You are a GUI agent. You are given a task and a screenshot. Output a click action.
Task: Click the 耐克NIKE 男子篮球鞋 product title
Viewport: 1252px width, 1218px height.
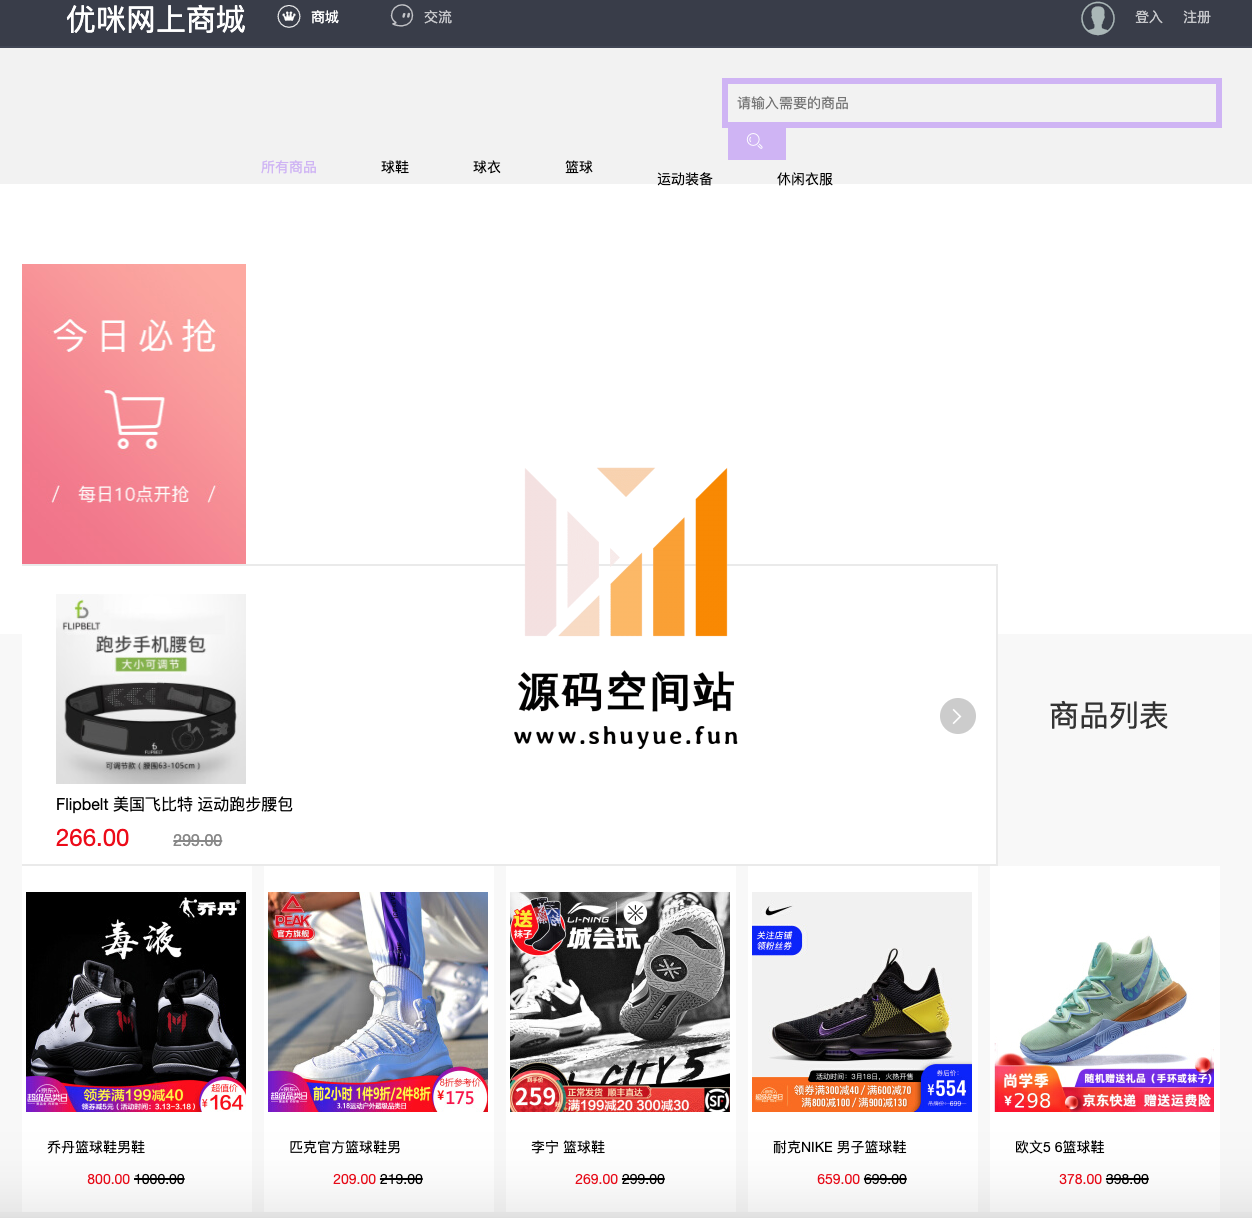pos(840,1147)
